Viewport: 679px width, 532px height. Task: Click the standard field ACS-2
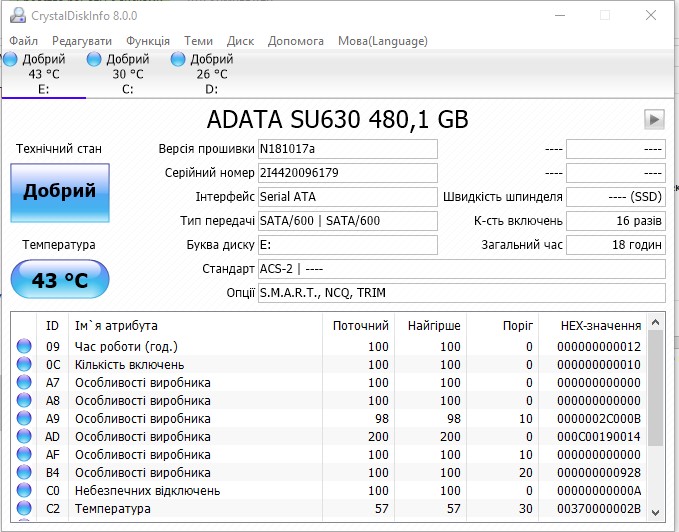point(462,269)
